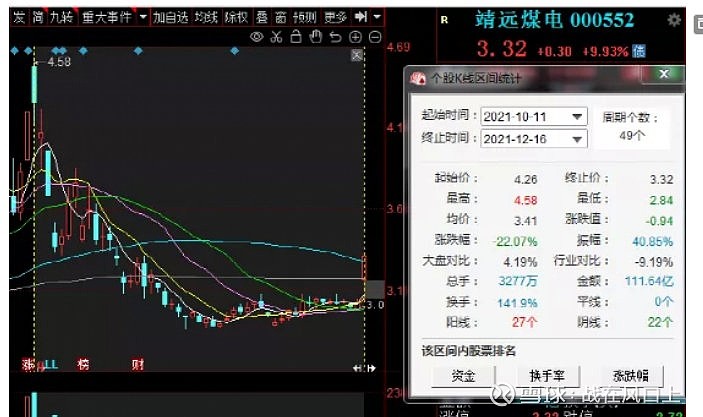Click the 最低 value 2.84
The image size is (703, 417).
pos(661,200)
